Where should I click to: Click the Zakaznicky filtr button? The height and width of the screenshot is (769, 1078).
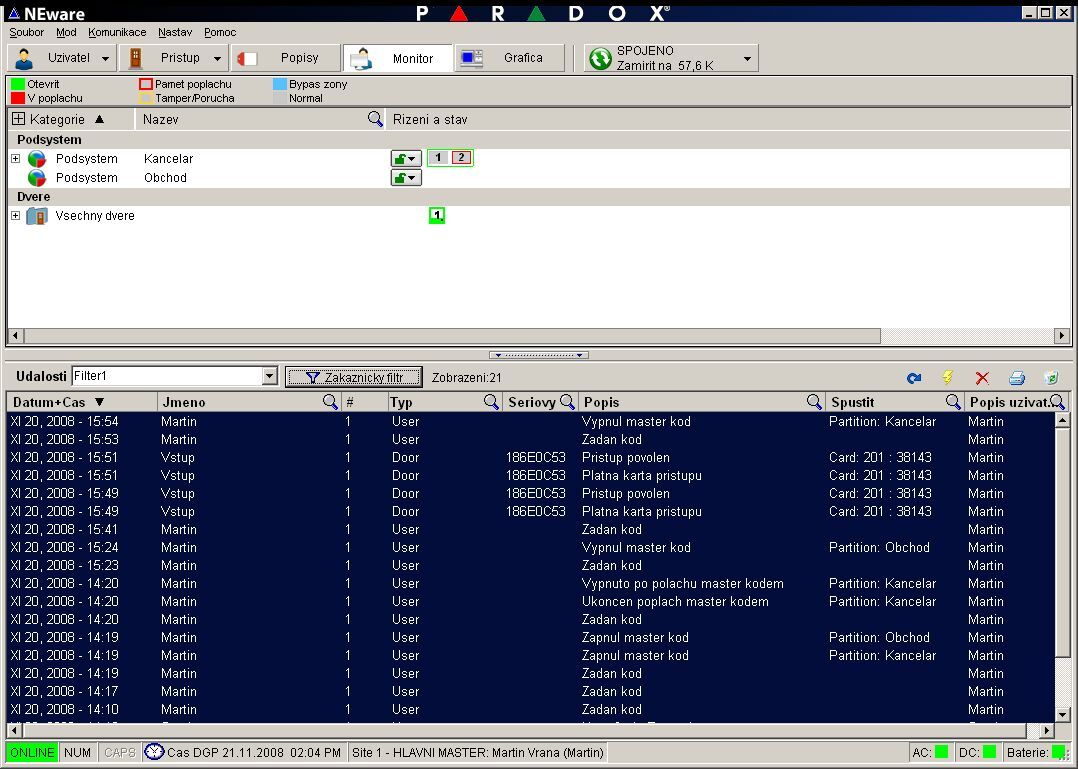tap(353, 377)
